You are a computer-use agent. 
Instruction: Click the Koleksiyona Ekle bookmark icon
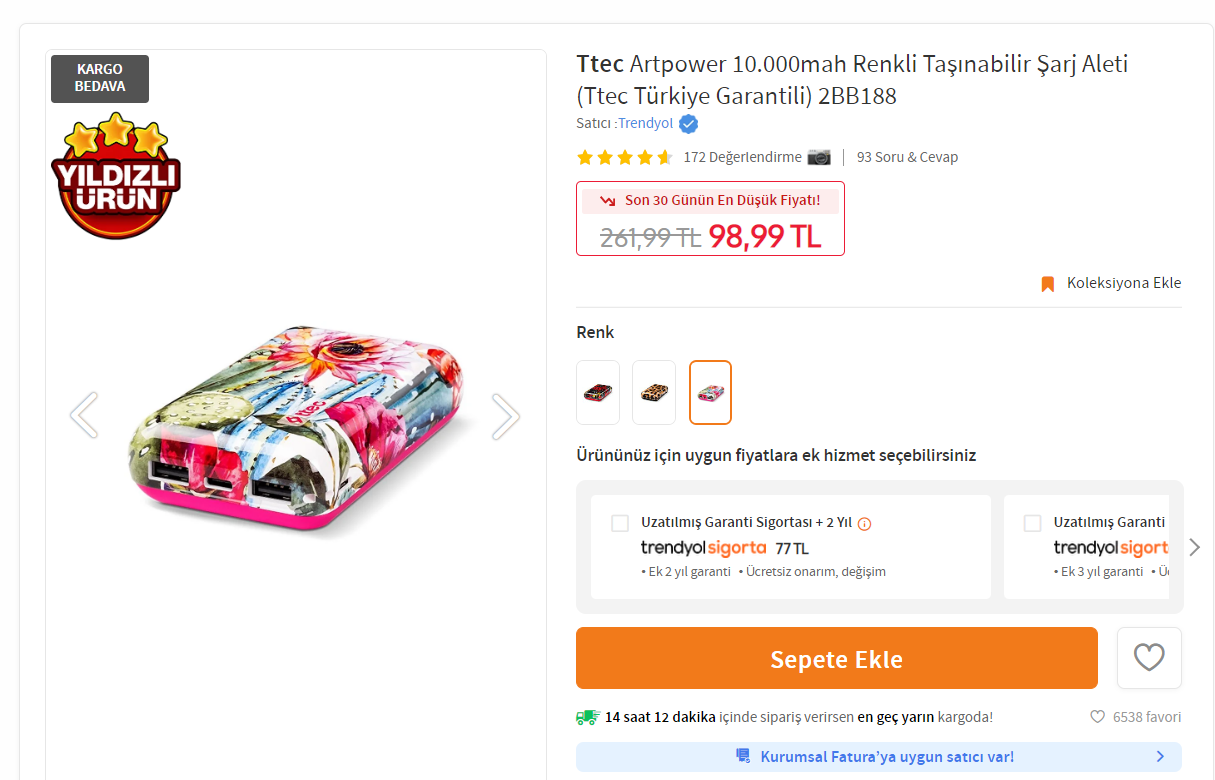click(x=1048, y=284)
